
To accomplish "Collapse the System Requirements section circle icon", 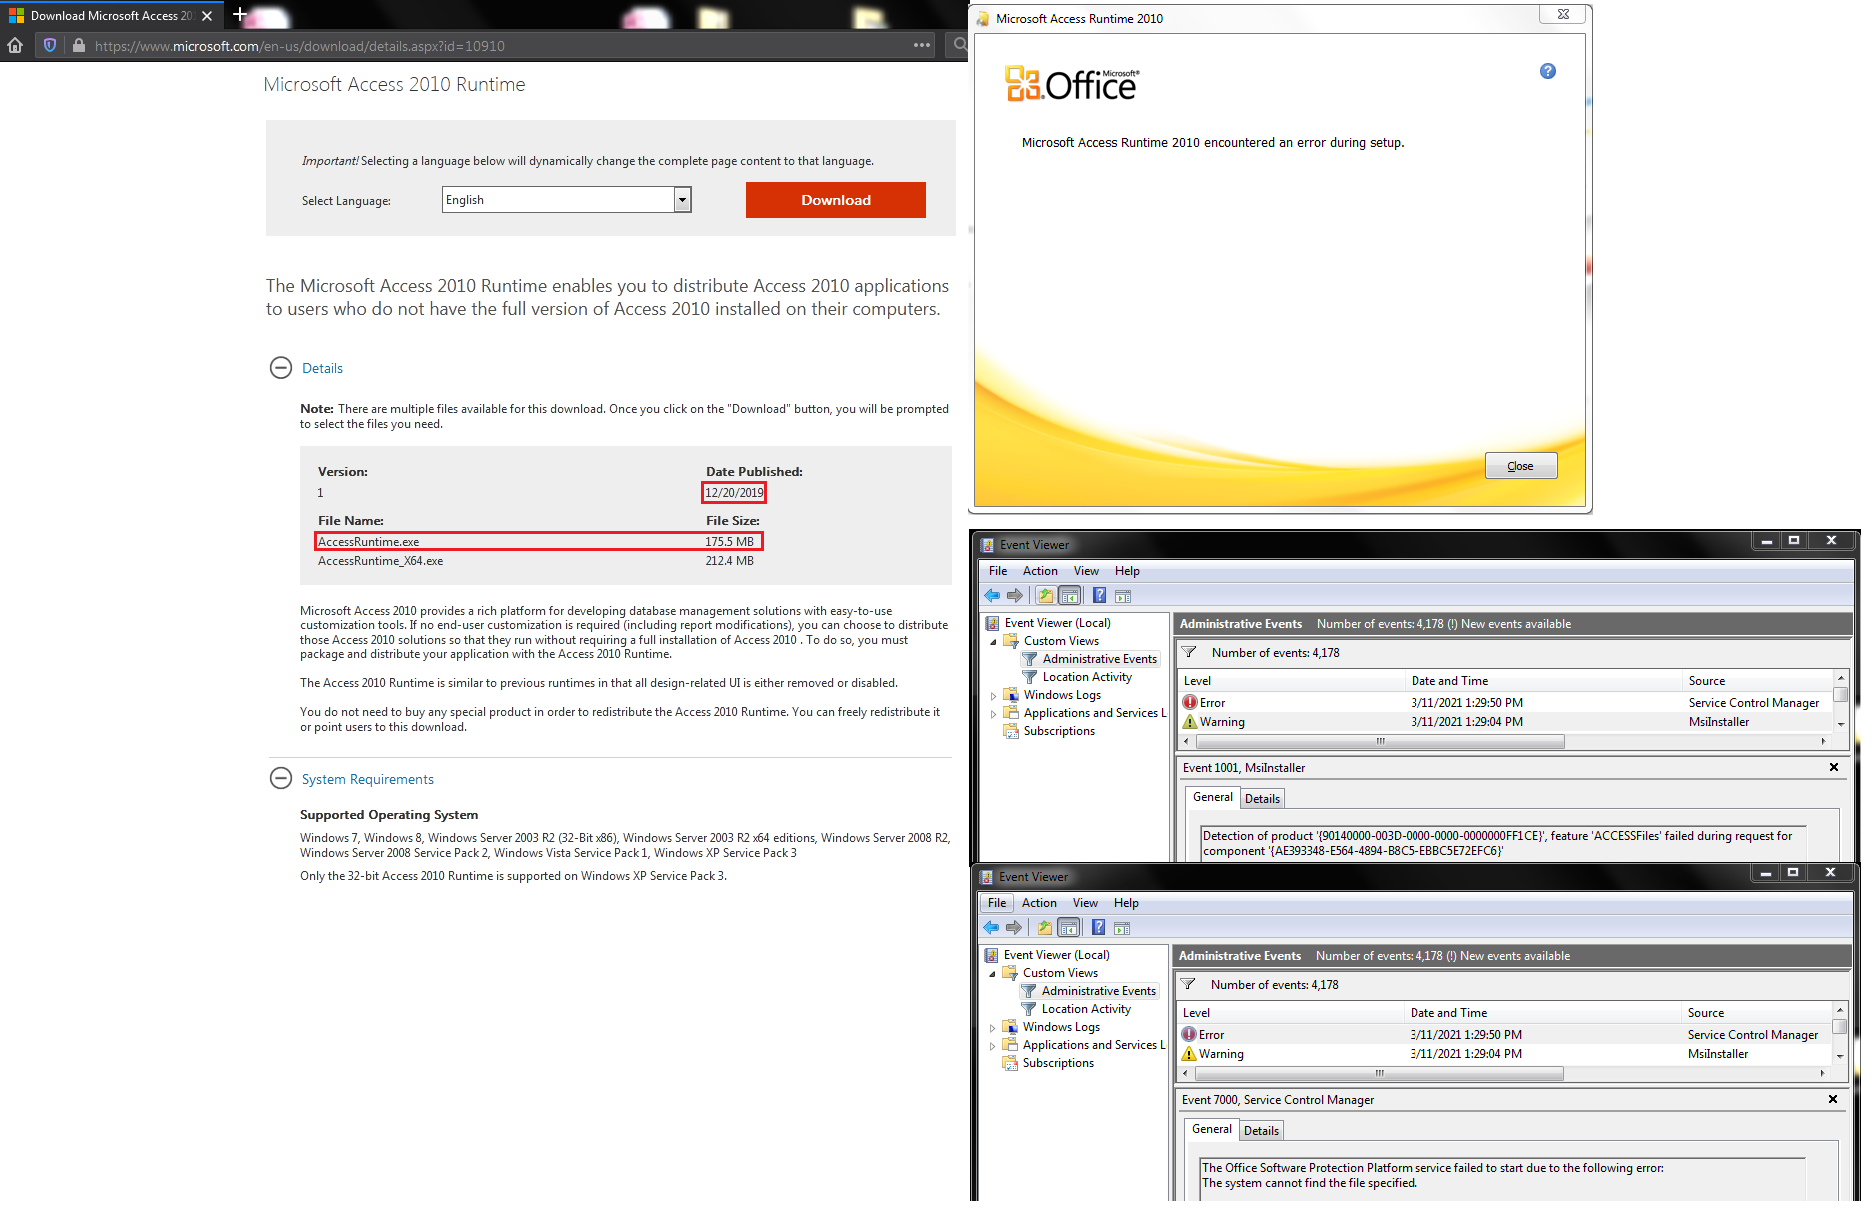I will [281, 779].
